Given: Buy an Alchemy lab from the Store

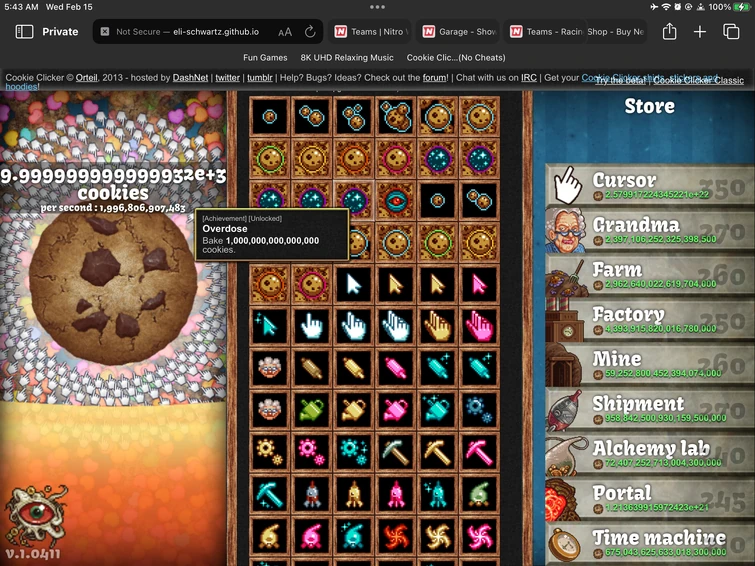Looking at the screenshot, I should coord(650,454).
